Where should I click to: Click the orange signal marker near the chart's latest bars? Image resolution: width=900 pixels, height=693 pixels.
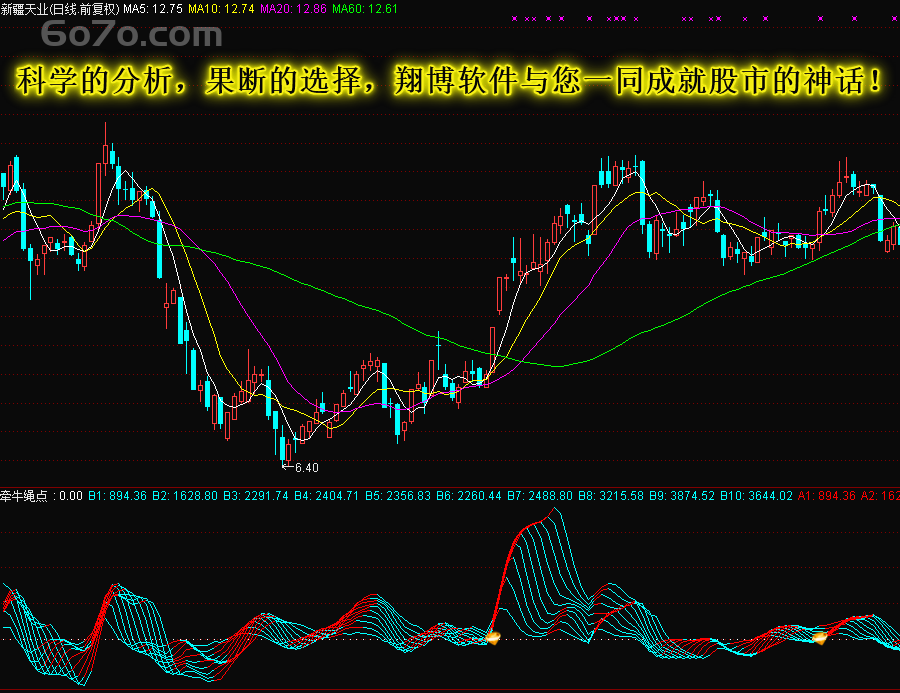click(820, 637)
